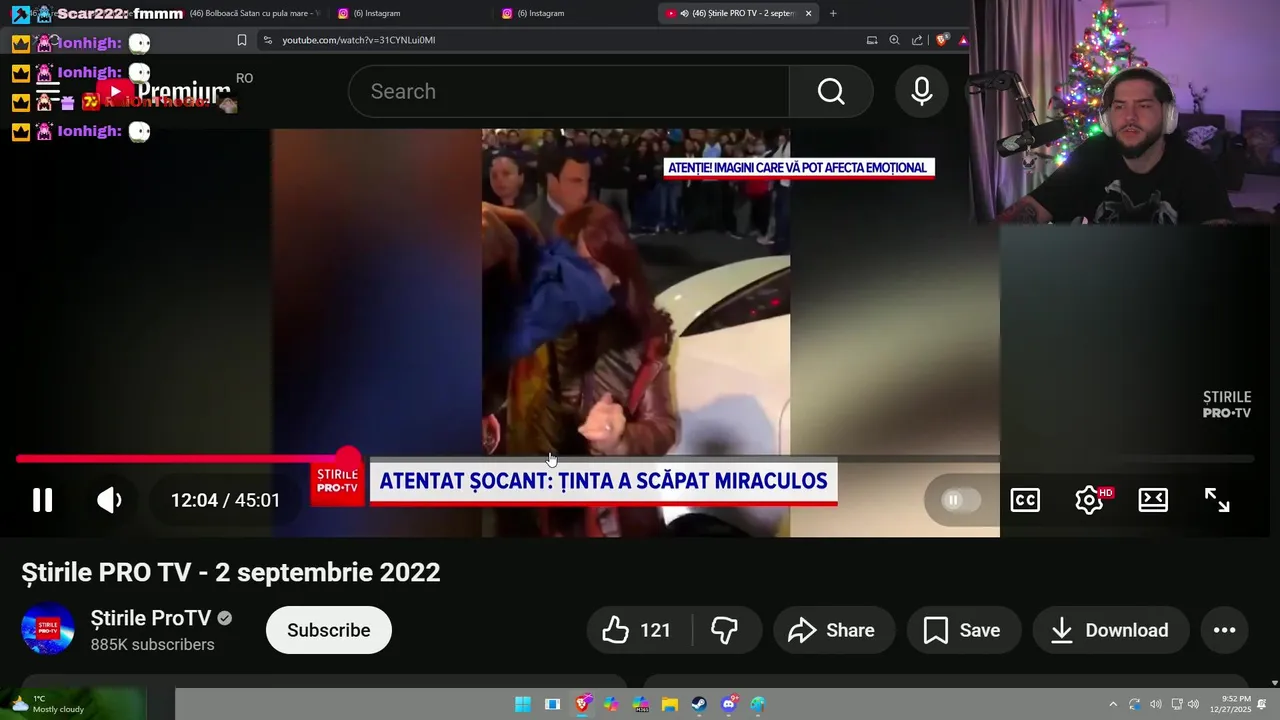
Task: Click the magnifying glass search button
Action: click(831, 91)
